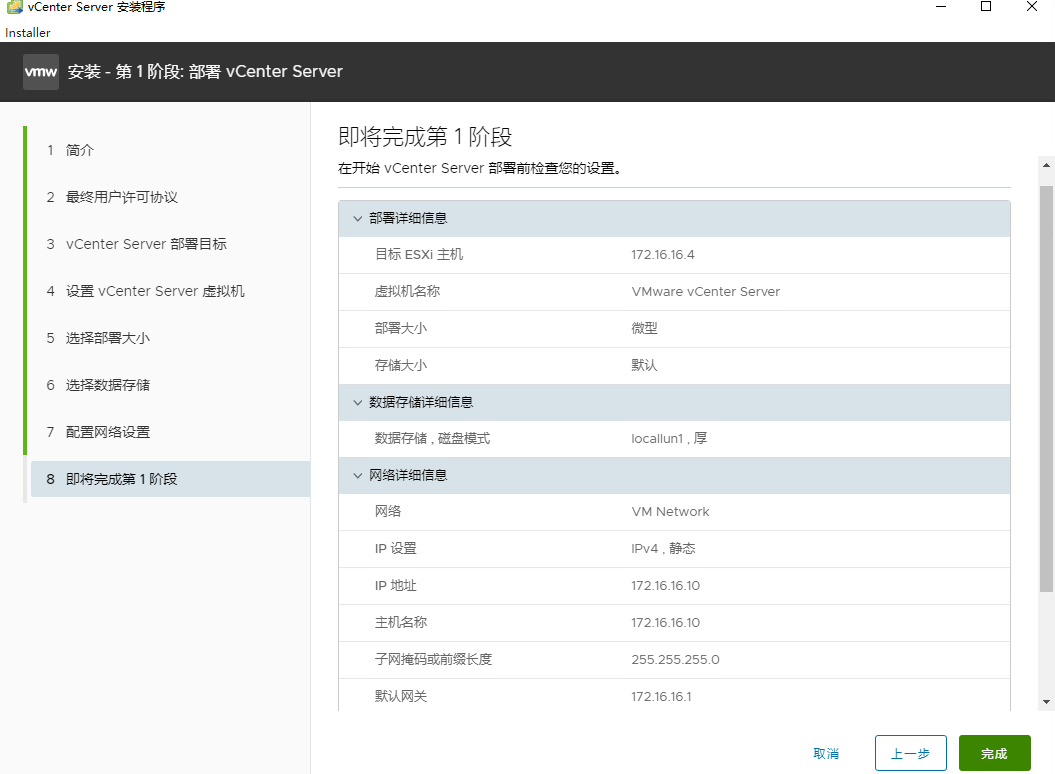Close the installer window
Image resolution: width=1055 pixels, height=774 pixels.
pos(1031,7)
